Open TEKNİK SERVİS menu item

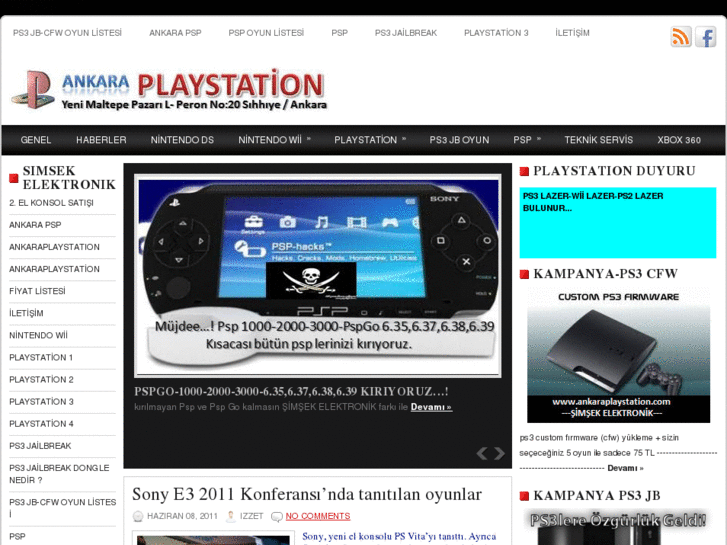click(599, 140)
